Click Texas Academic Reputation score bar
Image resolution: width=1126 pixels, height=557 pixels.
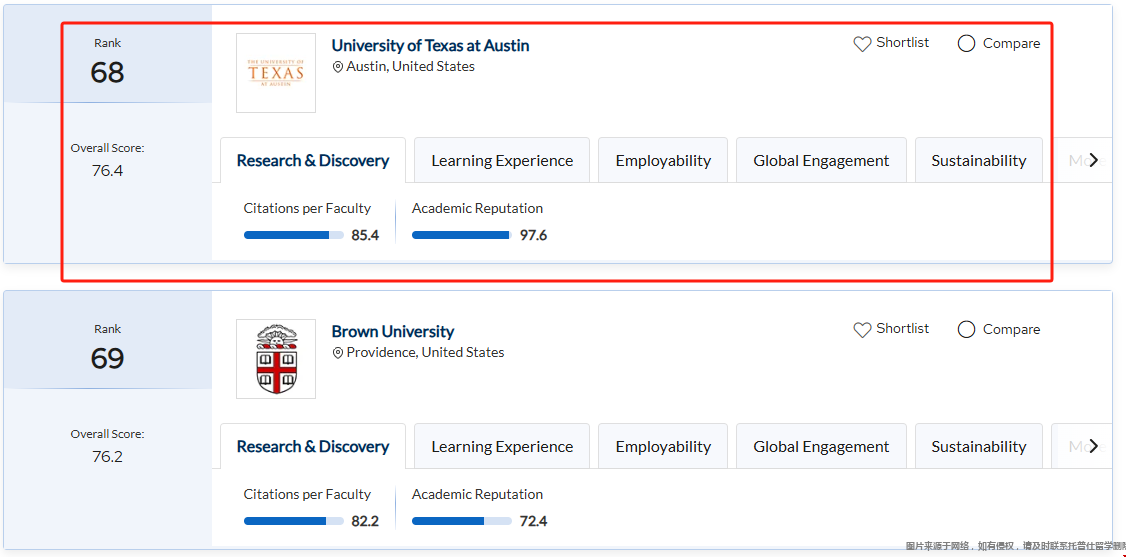462,235
